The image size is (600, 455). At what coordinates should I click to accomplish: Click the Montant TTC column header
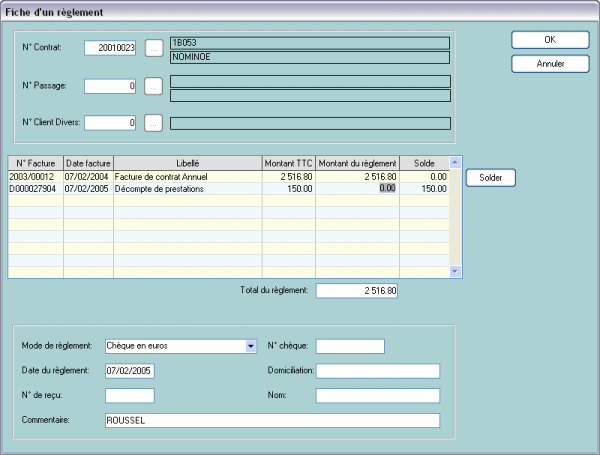[x=289, y=163]
